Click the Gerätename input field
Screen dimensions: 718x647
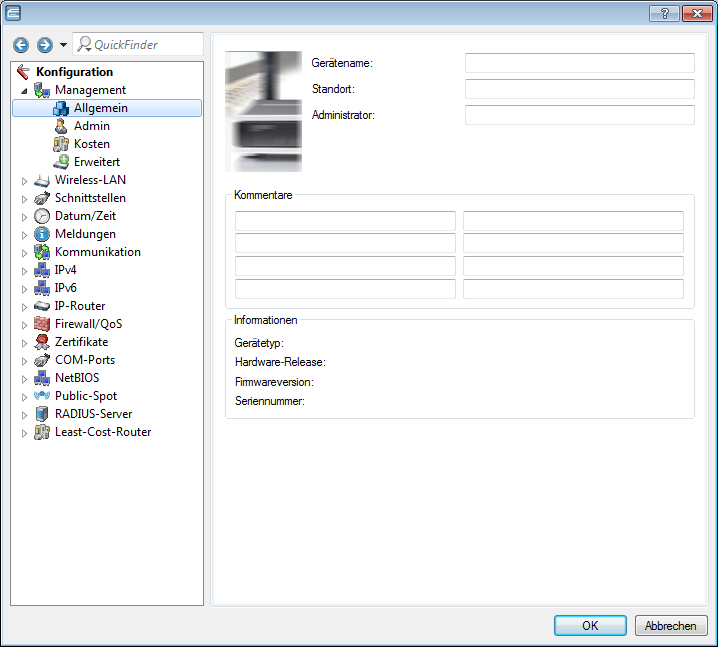tap(579, 63)
